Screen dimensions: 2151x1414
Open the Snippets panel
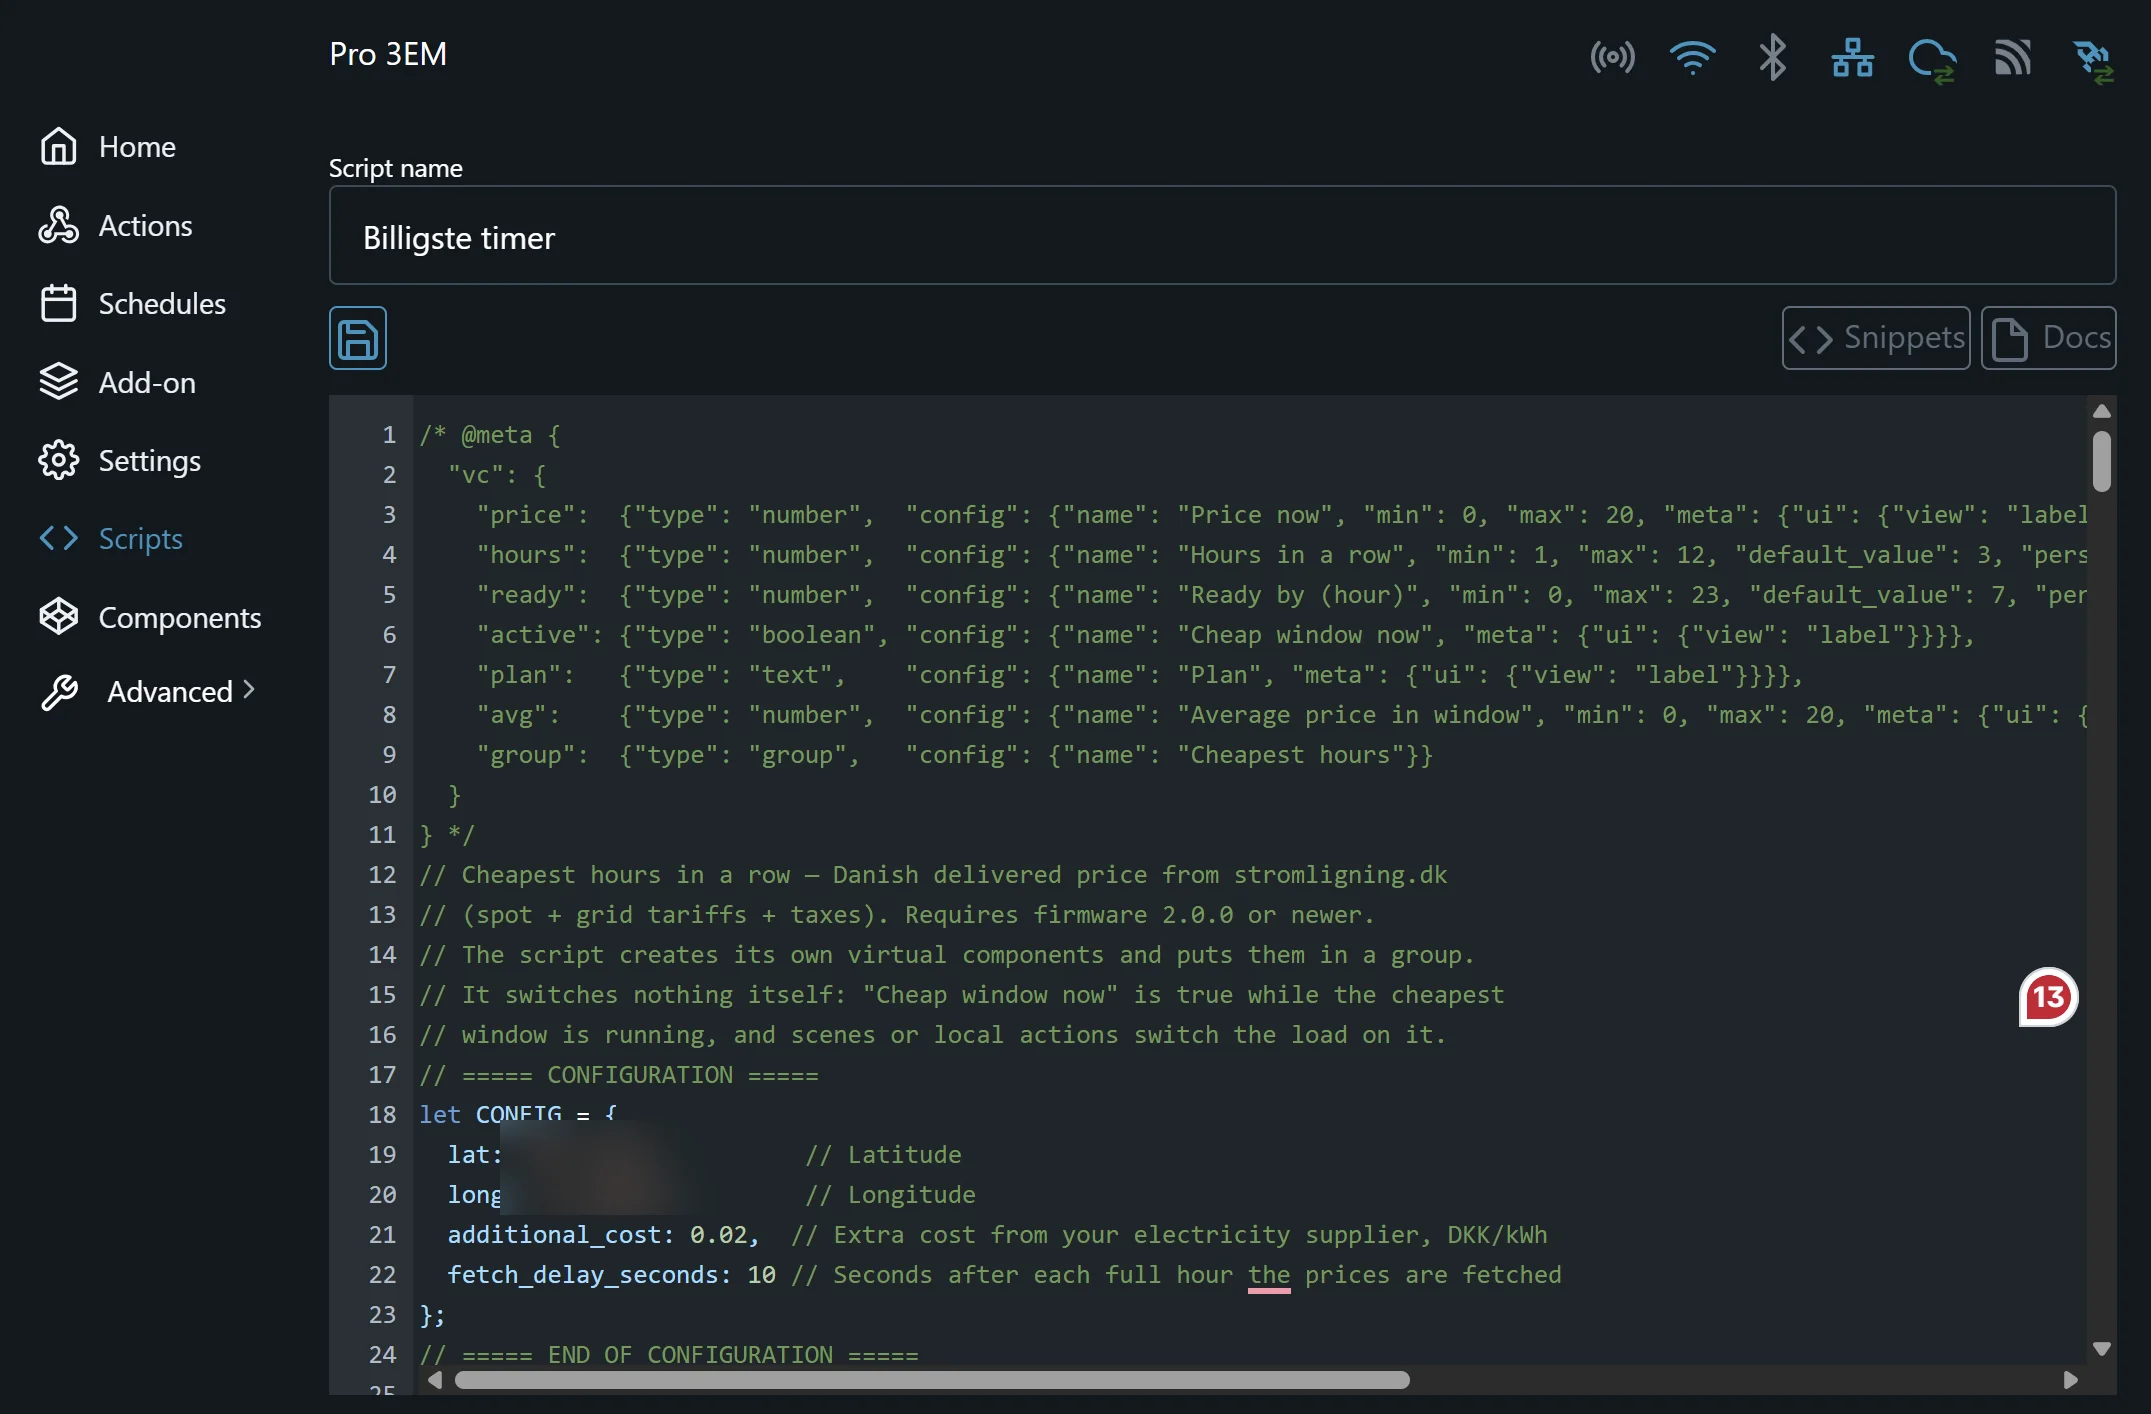[x=1875, y=338]
